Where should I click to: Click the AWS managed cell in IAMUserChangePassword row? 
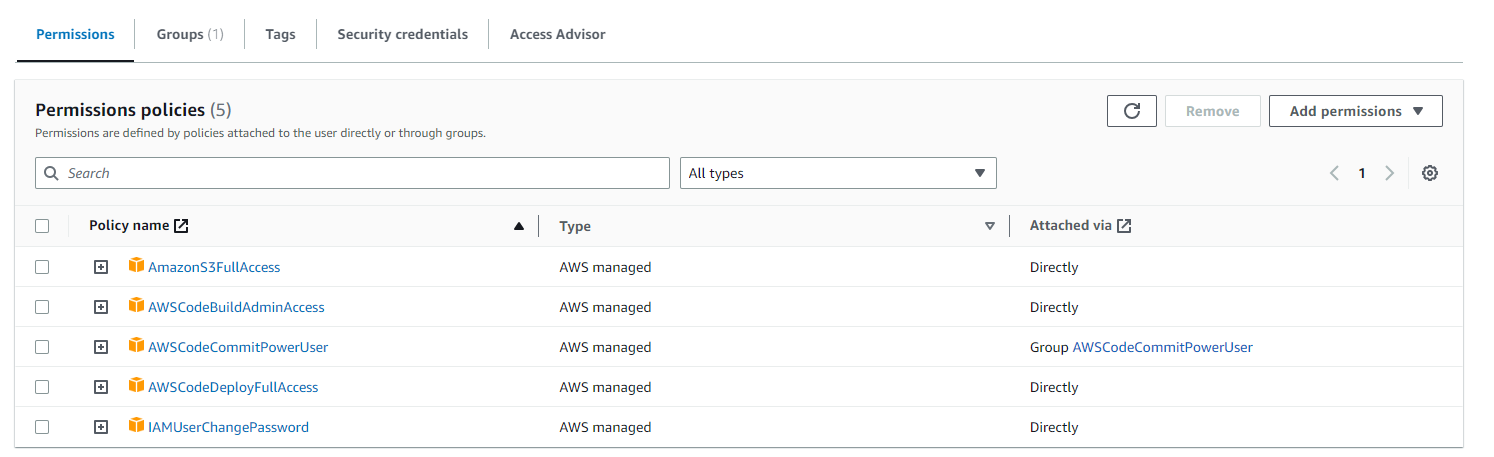(x=605, y=427)
